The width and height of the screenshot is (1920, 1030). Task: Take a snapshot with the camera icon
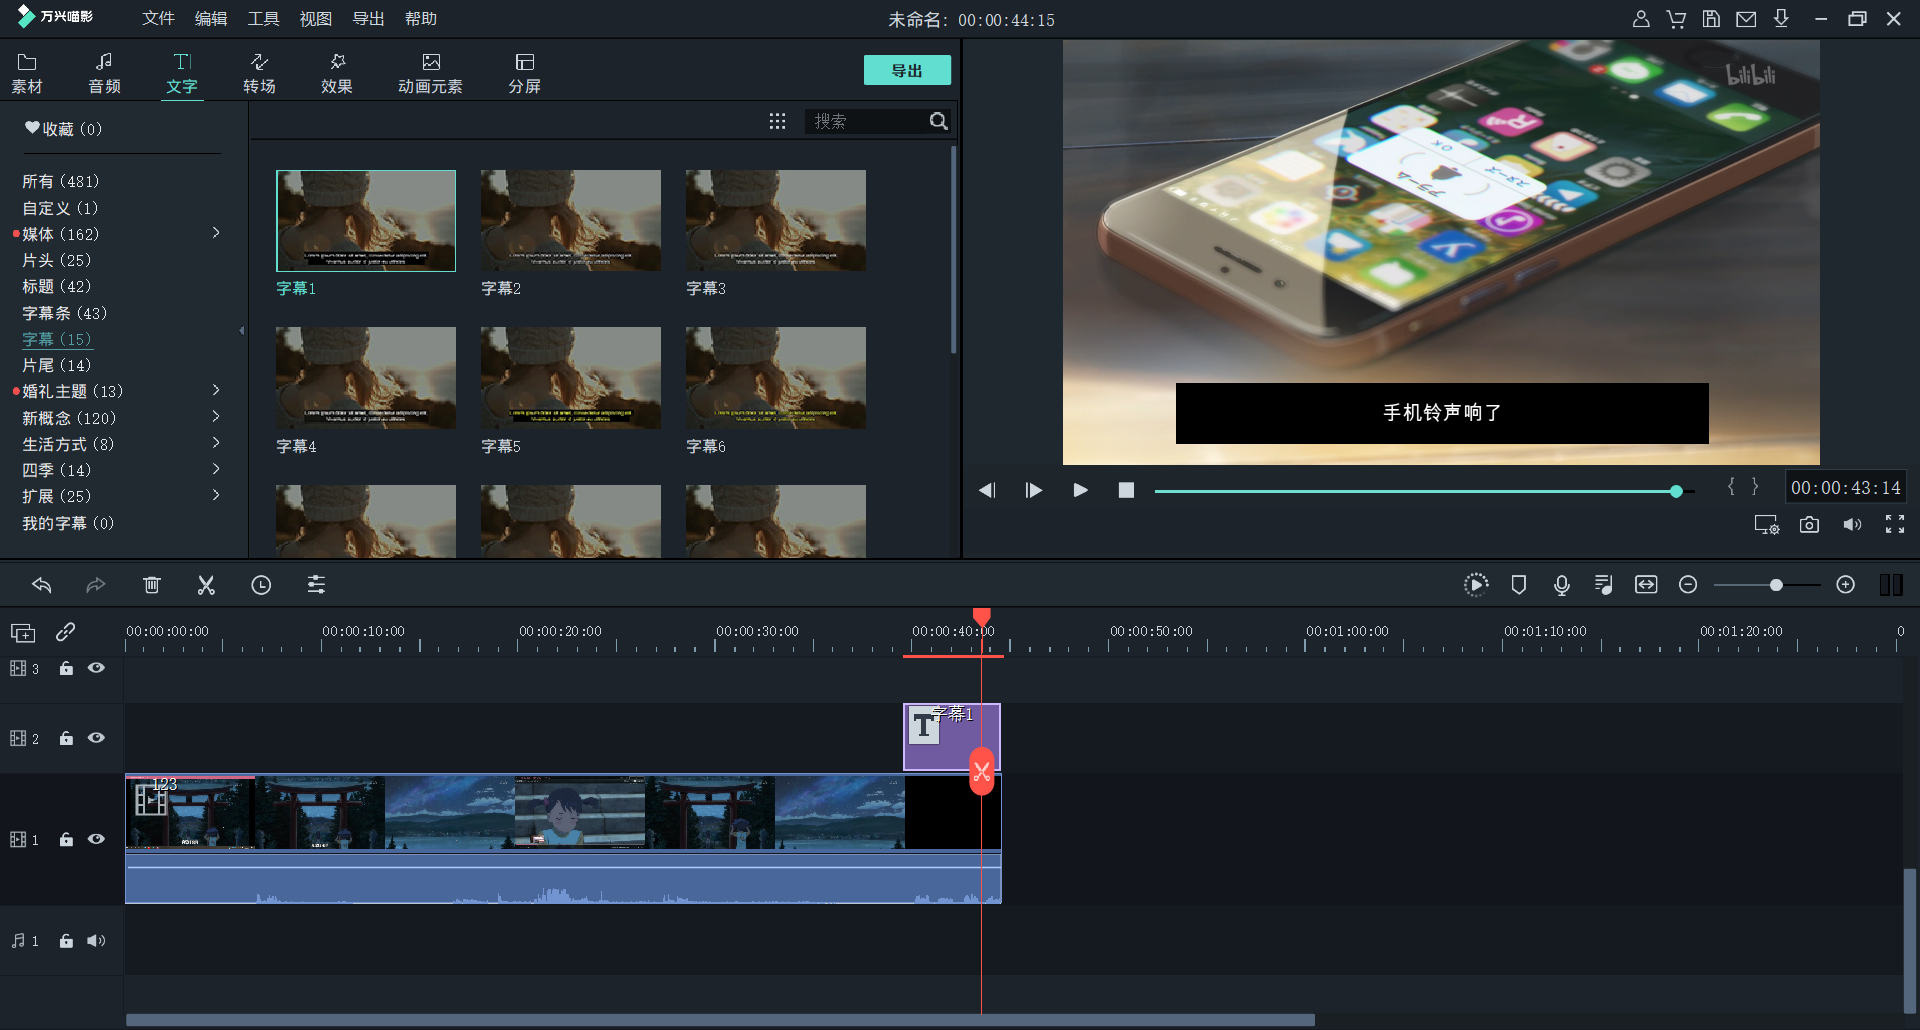[x=1809, y=525]
